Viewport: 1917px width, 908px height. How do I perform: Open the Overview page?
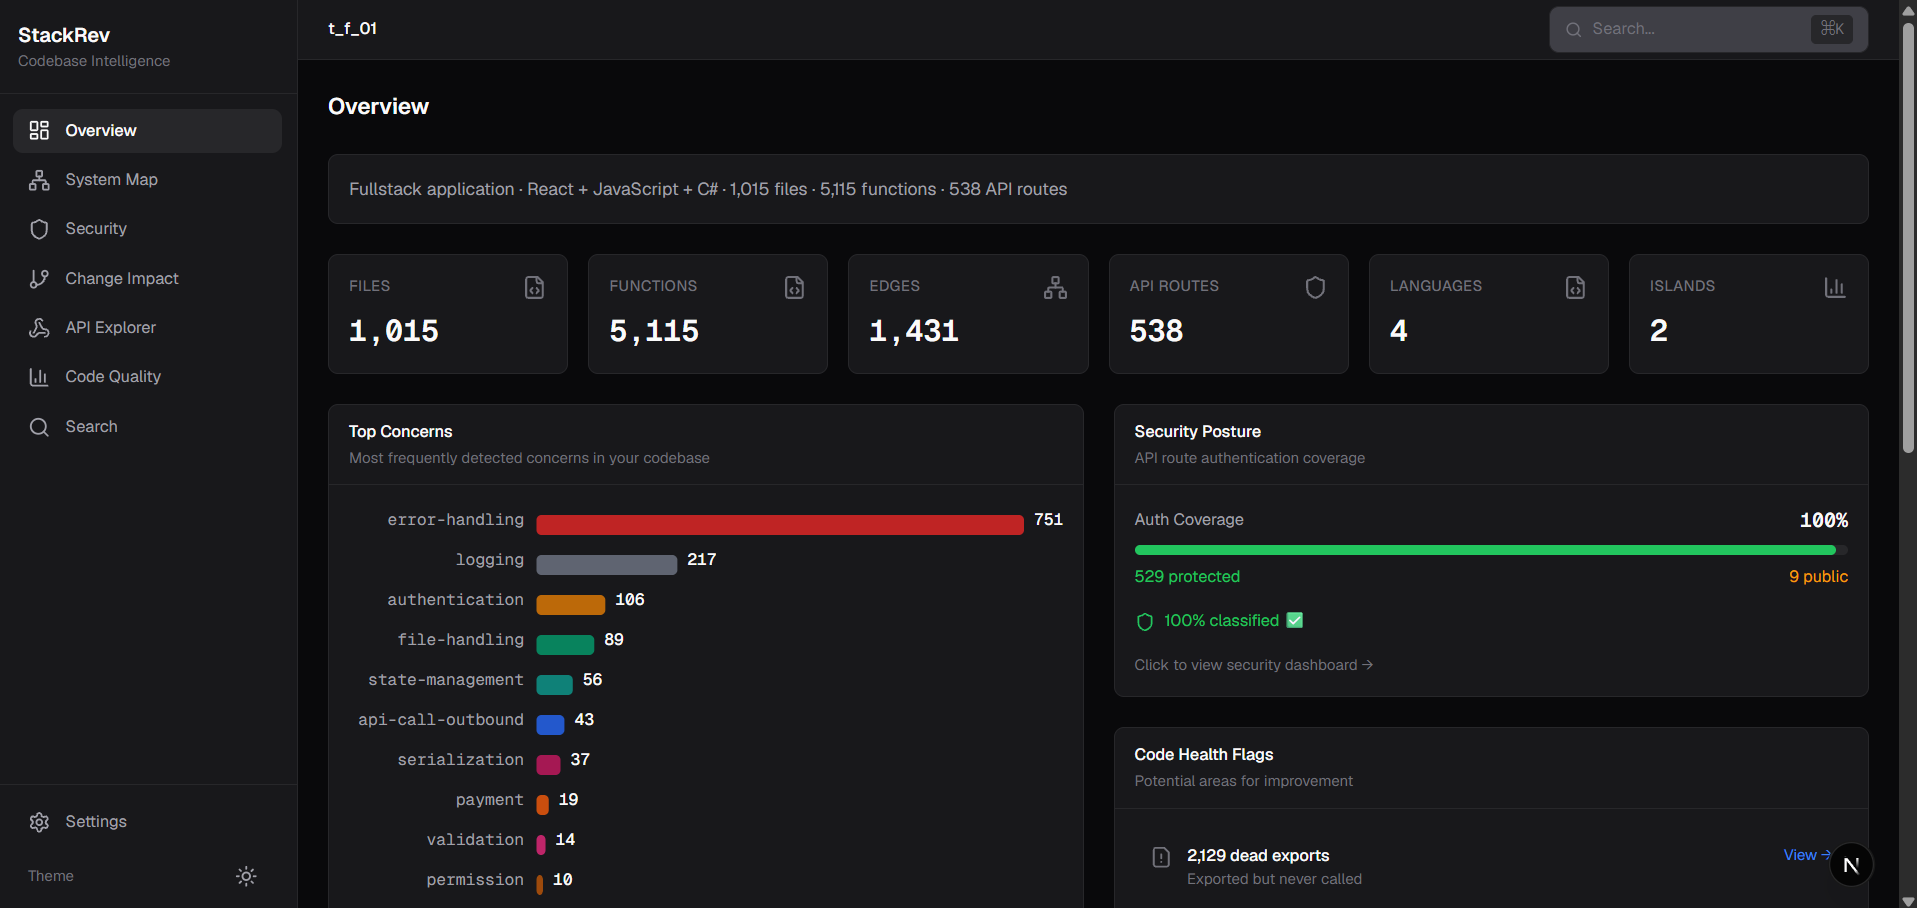(147, 131)
